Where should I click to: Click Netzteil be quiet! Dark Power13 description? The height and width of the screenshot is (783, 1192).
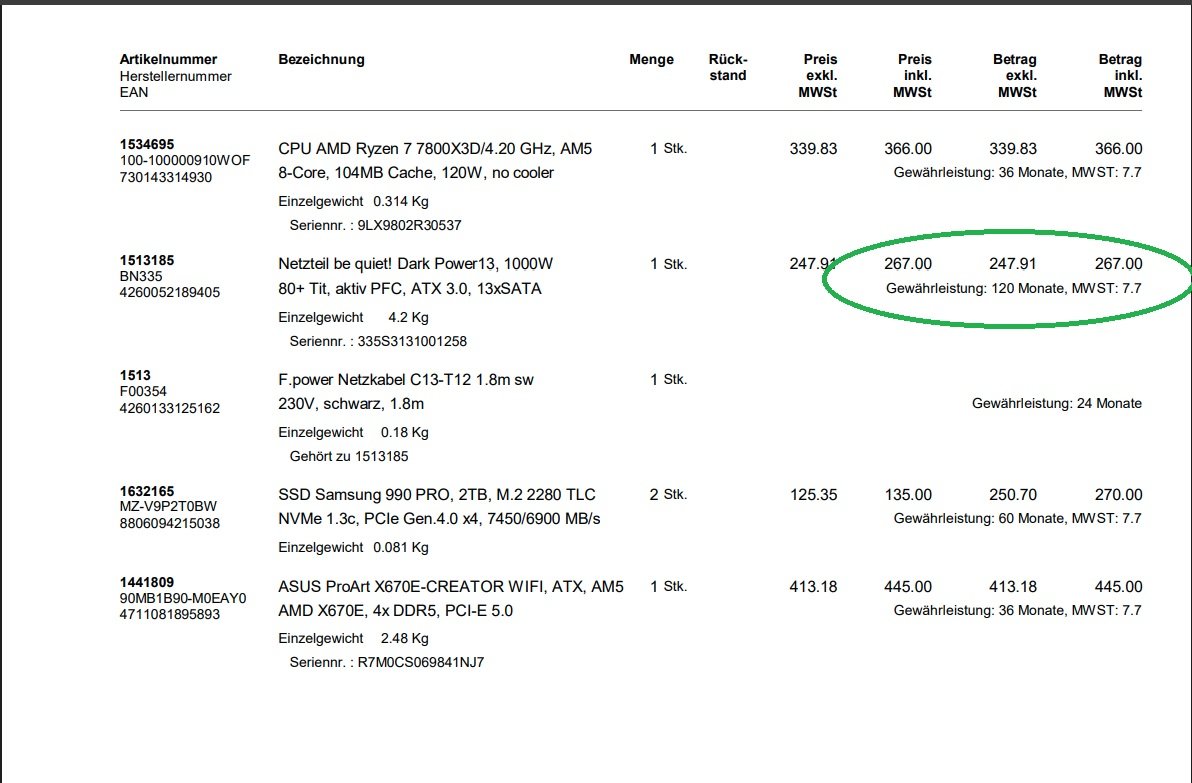pyautogui.click(x=415, y=264)
